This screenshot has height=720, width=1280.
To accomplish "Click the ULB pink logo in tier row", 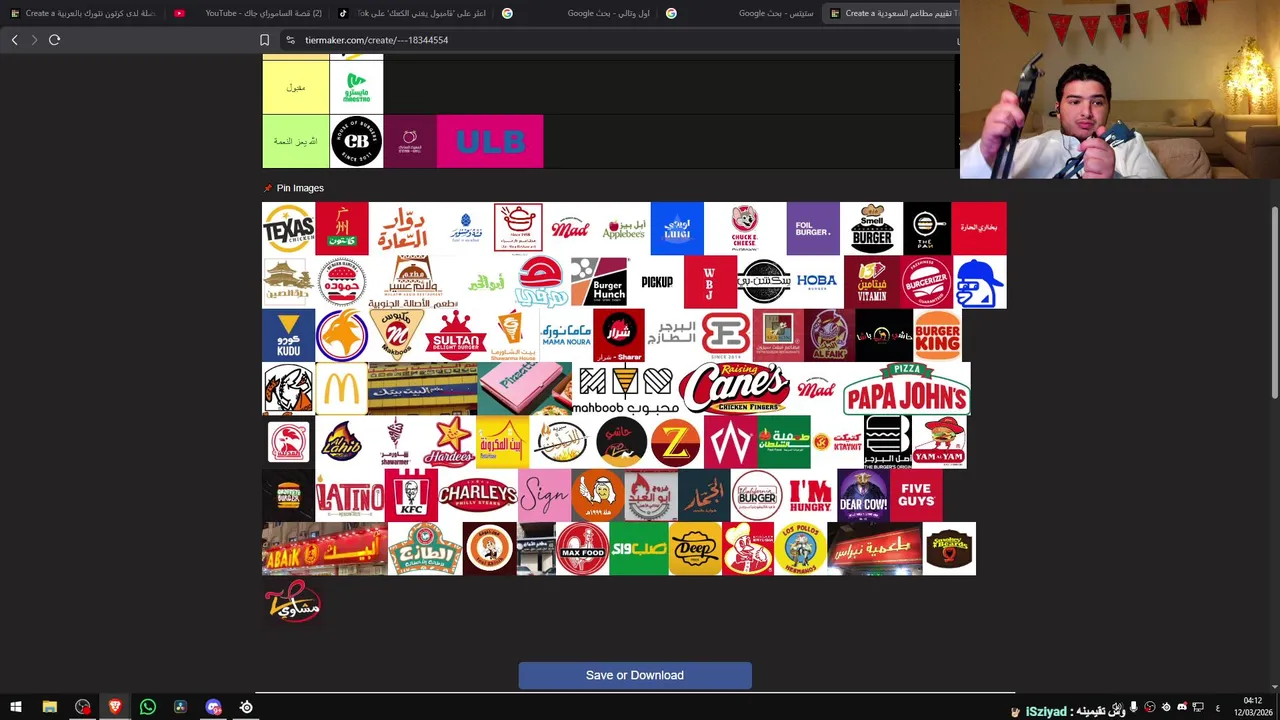I will point(490,141).
